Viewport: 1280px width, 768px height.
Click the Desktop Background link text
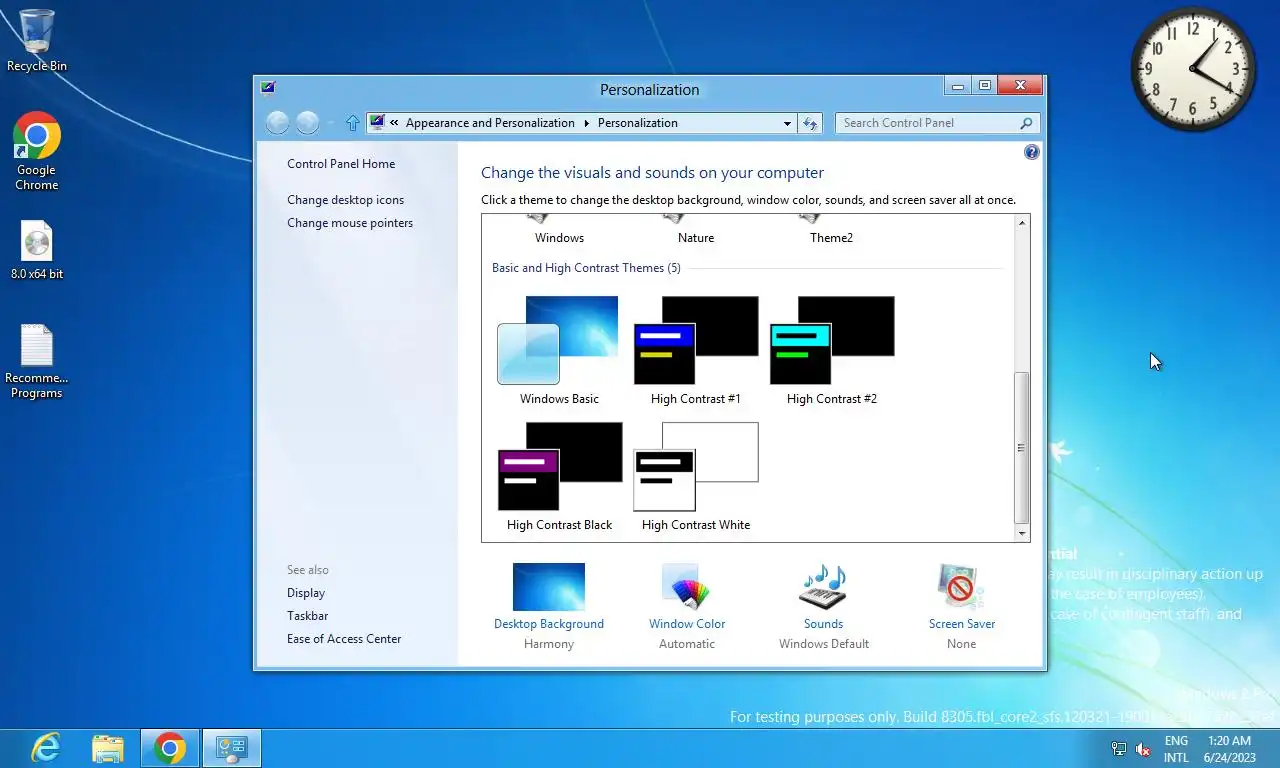point(549,624)
